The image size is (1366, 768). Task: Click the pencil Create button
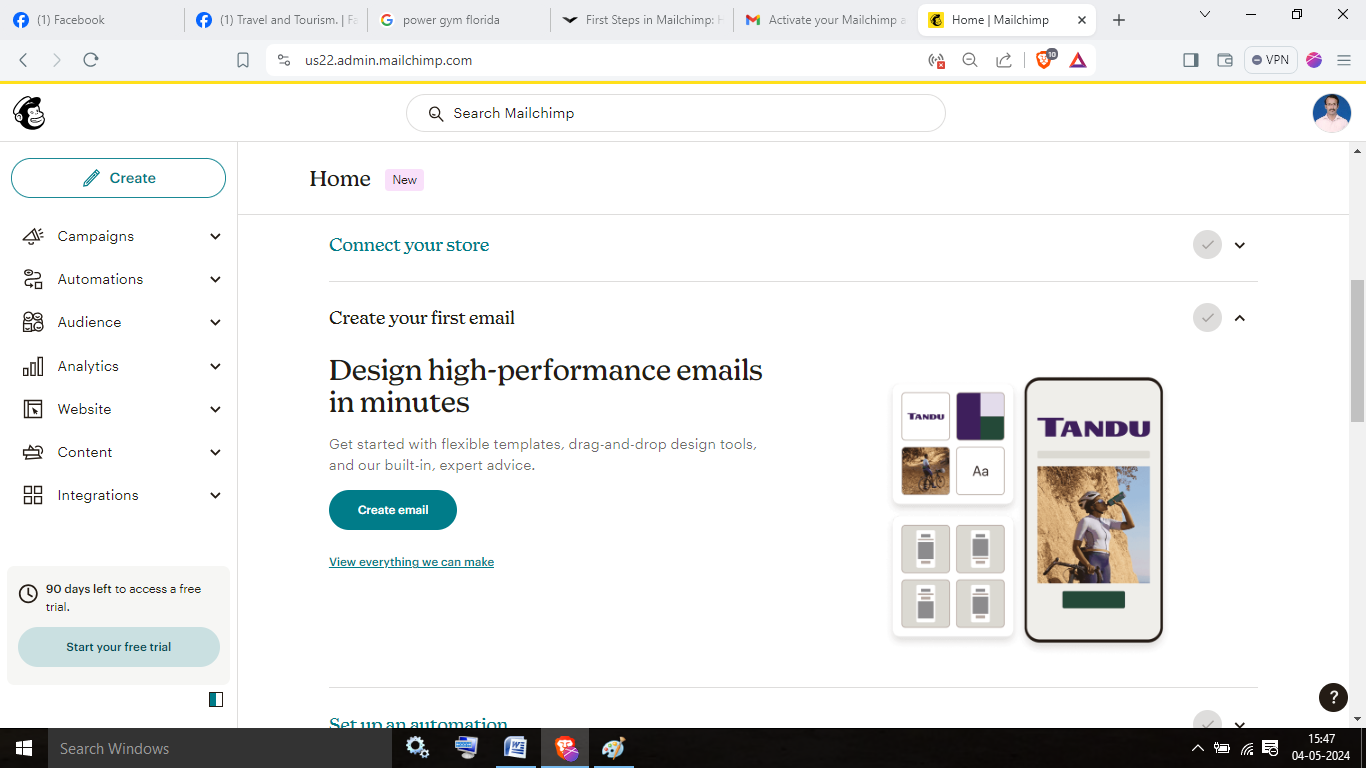(118, 178)
